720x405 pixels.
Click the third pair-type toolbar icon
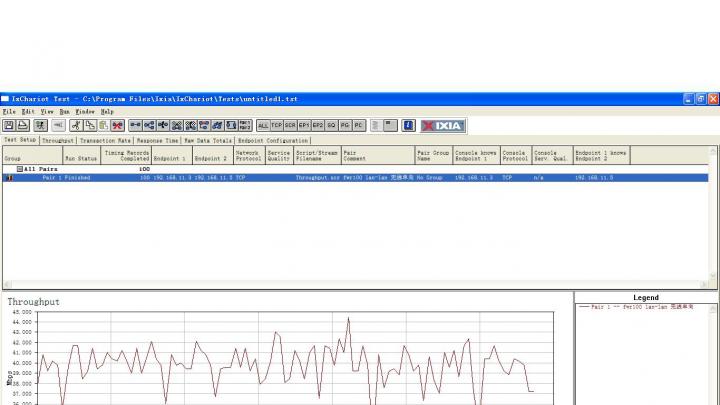pos(163,125)
